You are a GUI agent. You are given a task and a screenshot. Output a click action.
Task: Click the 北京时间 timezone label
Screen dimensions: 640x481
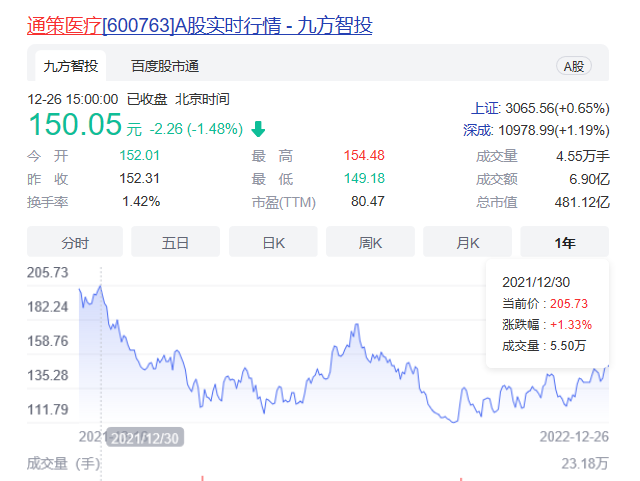pyautogui.click(x=202, y=99)
